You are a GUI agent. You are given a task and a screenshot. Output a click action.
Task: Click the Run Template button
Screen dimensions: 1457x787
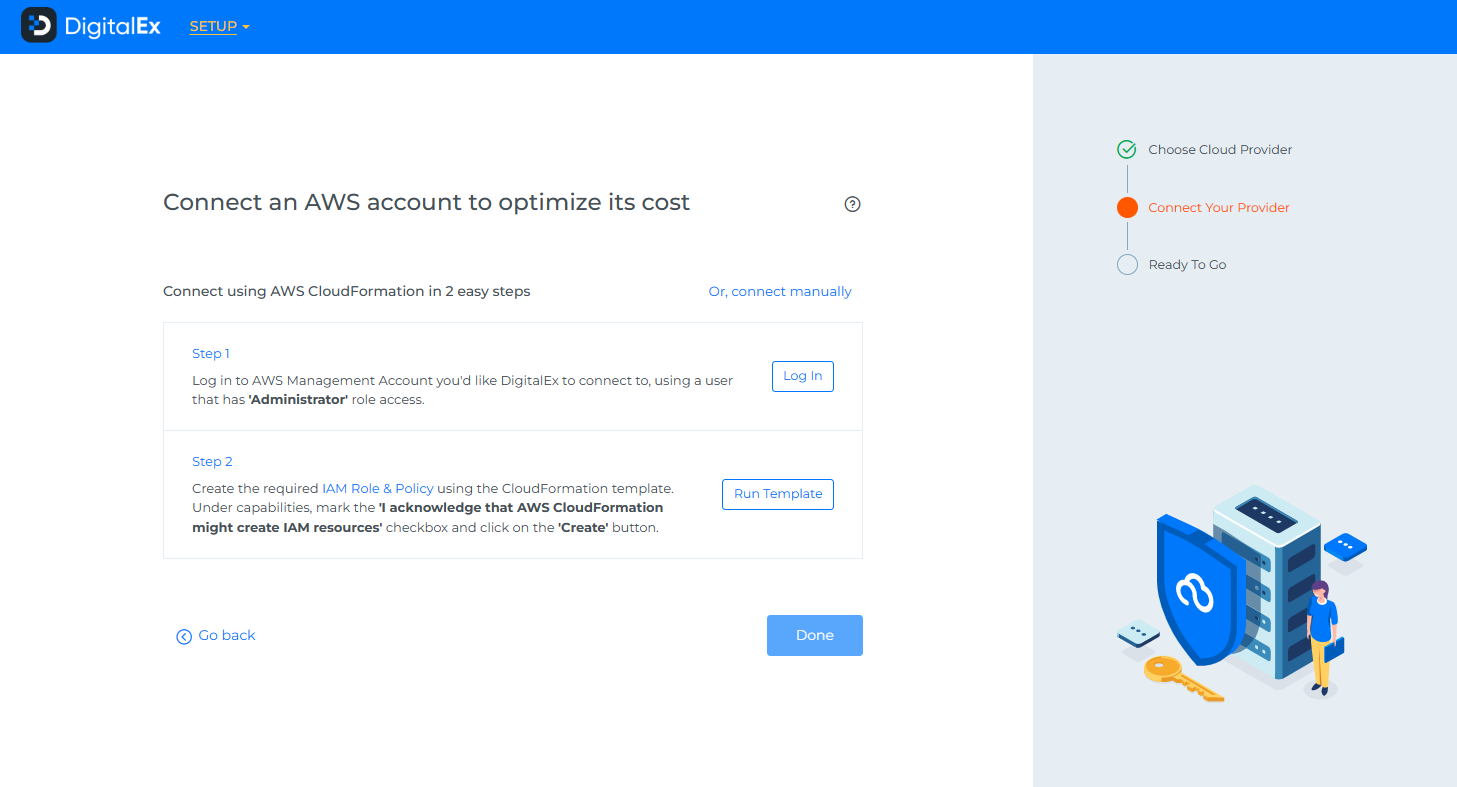(778, 494)
